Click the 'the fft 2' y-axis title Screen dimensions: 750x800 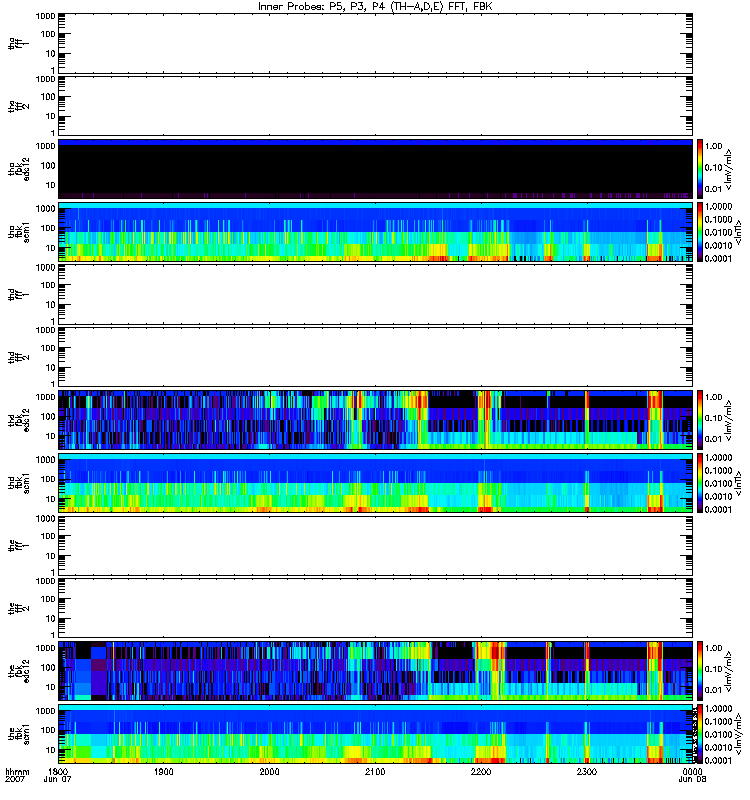[18, 608]
